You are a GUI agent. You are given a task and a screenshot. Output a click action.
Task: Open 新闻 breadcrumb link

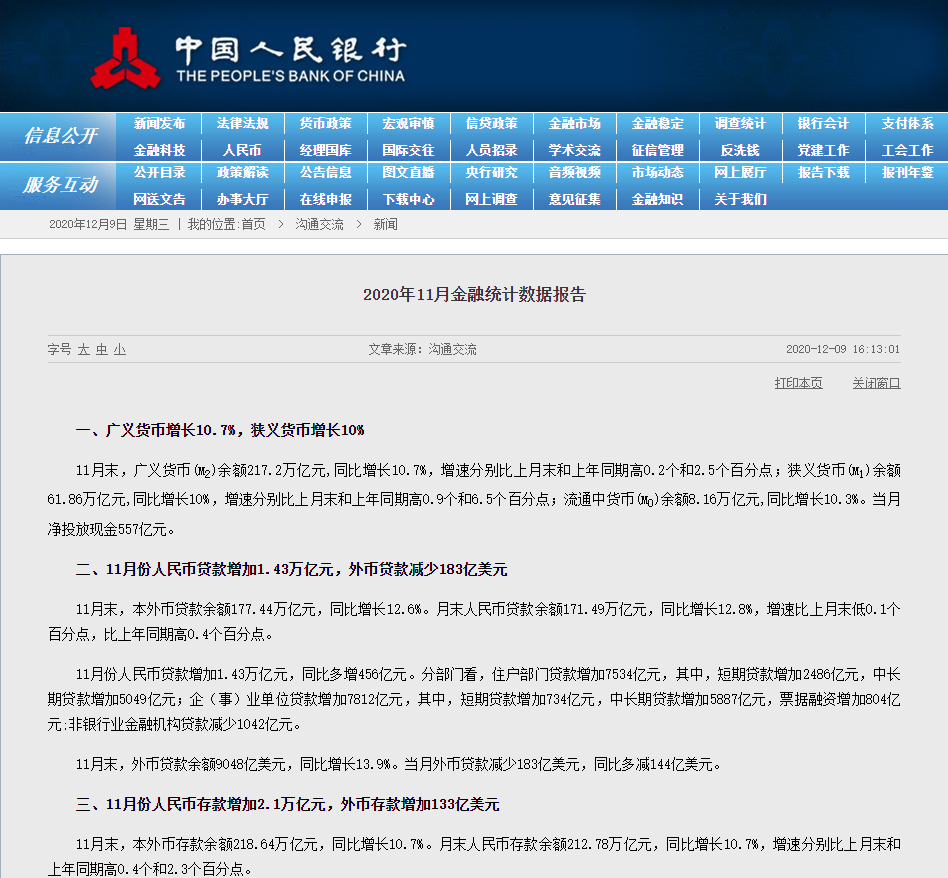pyautogui.click(x=385, y=224)
